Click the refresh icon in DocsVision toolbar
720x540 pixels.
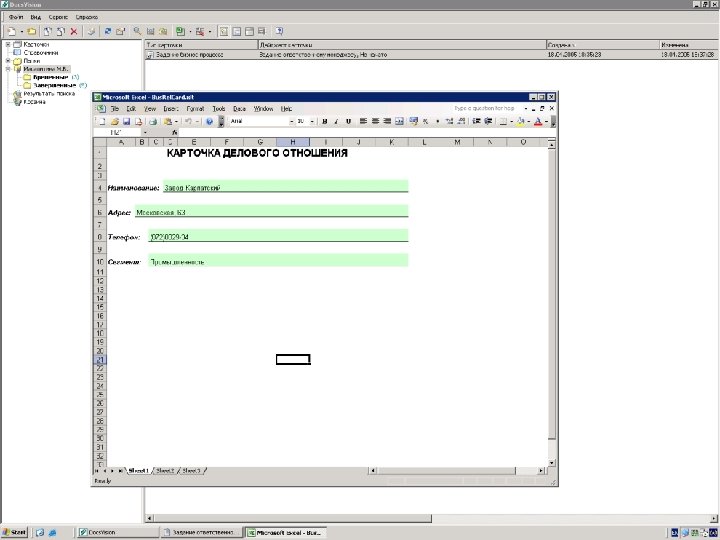[108, 31]
